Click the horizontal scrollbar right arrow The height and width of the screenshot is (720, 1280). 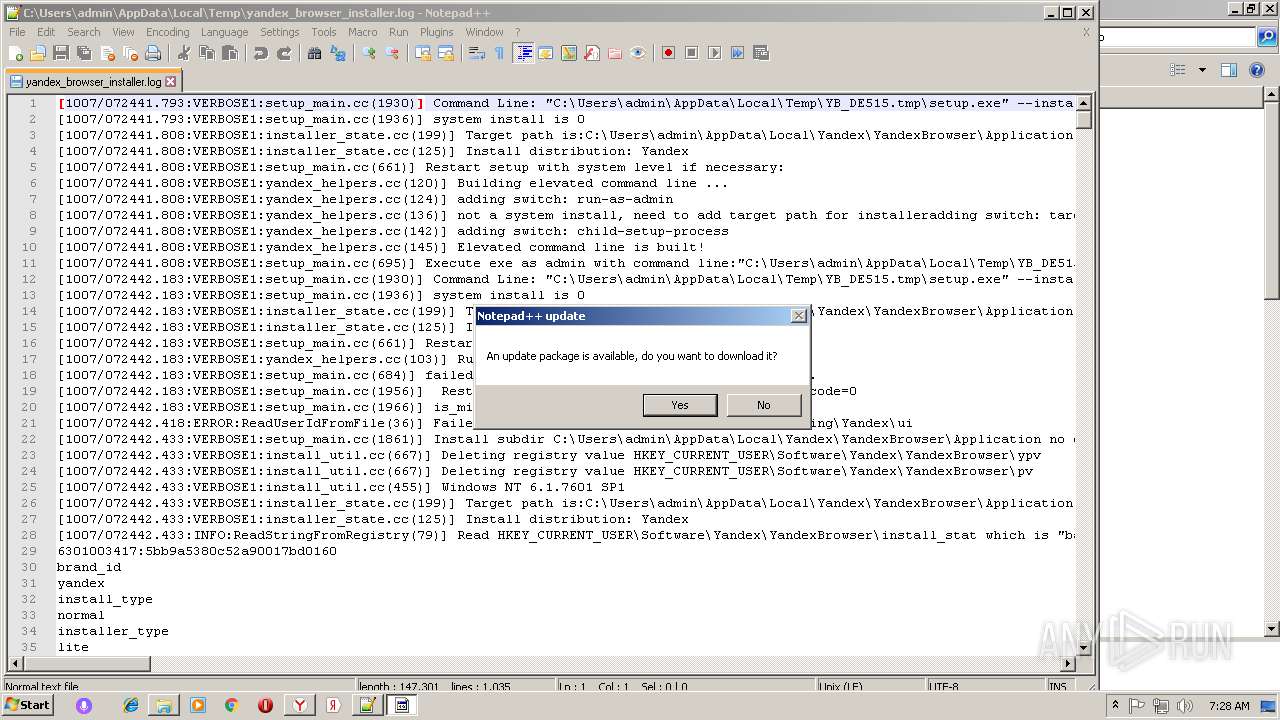coord(1068,663)
